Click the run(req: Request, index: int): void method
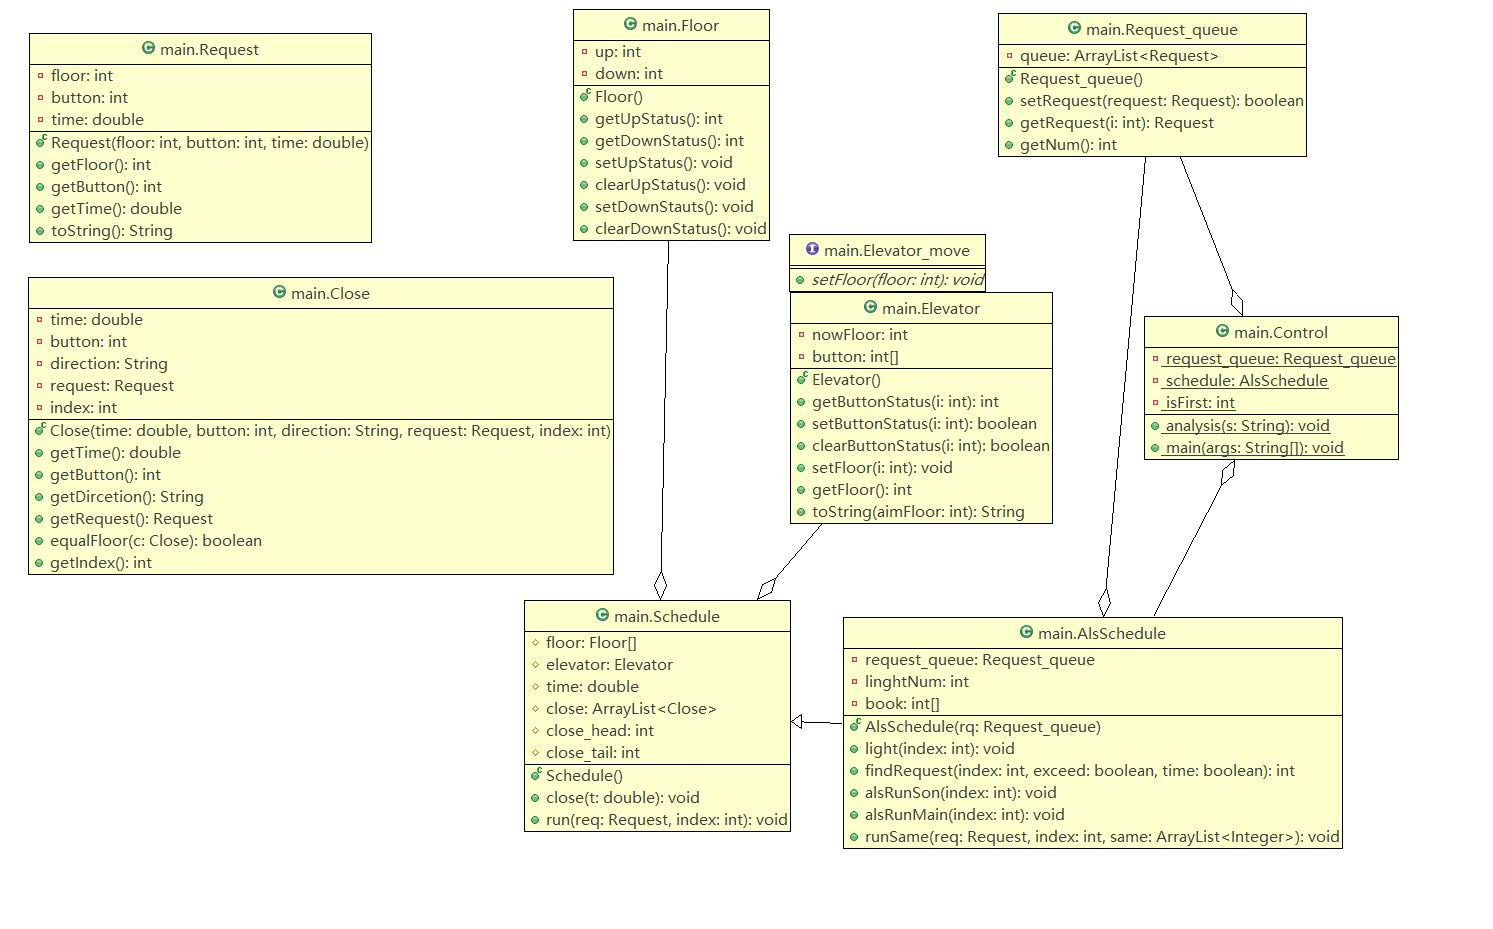The width and height of the screenshot is (1493, 929). [666, 820]
